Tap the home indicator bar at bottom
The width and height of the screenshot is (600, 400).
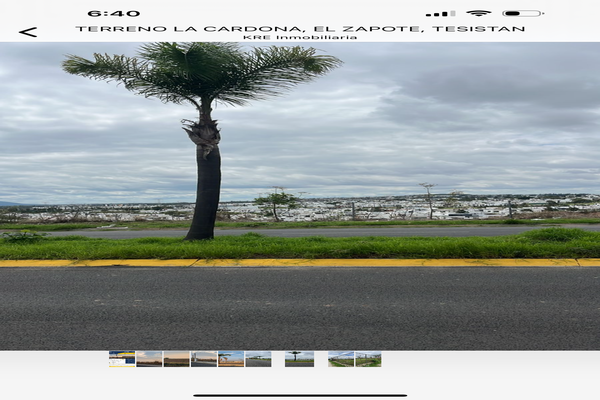pos(300,395)
